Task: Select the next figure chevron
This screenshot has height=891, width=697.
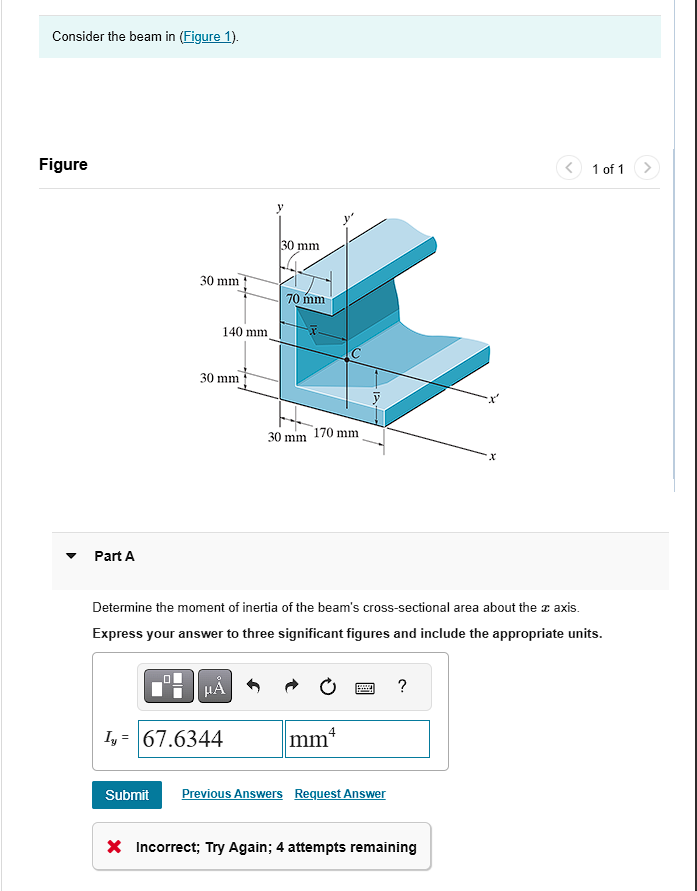Action: [646, 168]
